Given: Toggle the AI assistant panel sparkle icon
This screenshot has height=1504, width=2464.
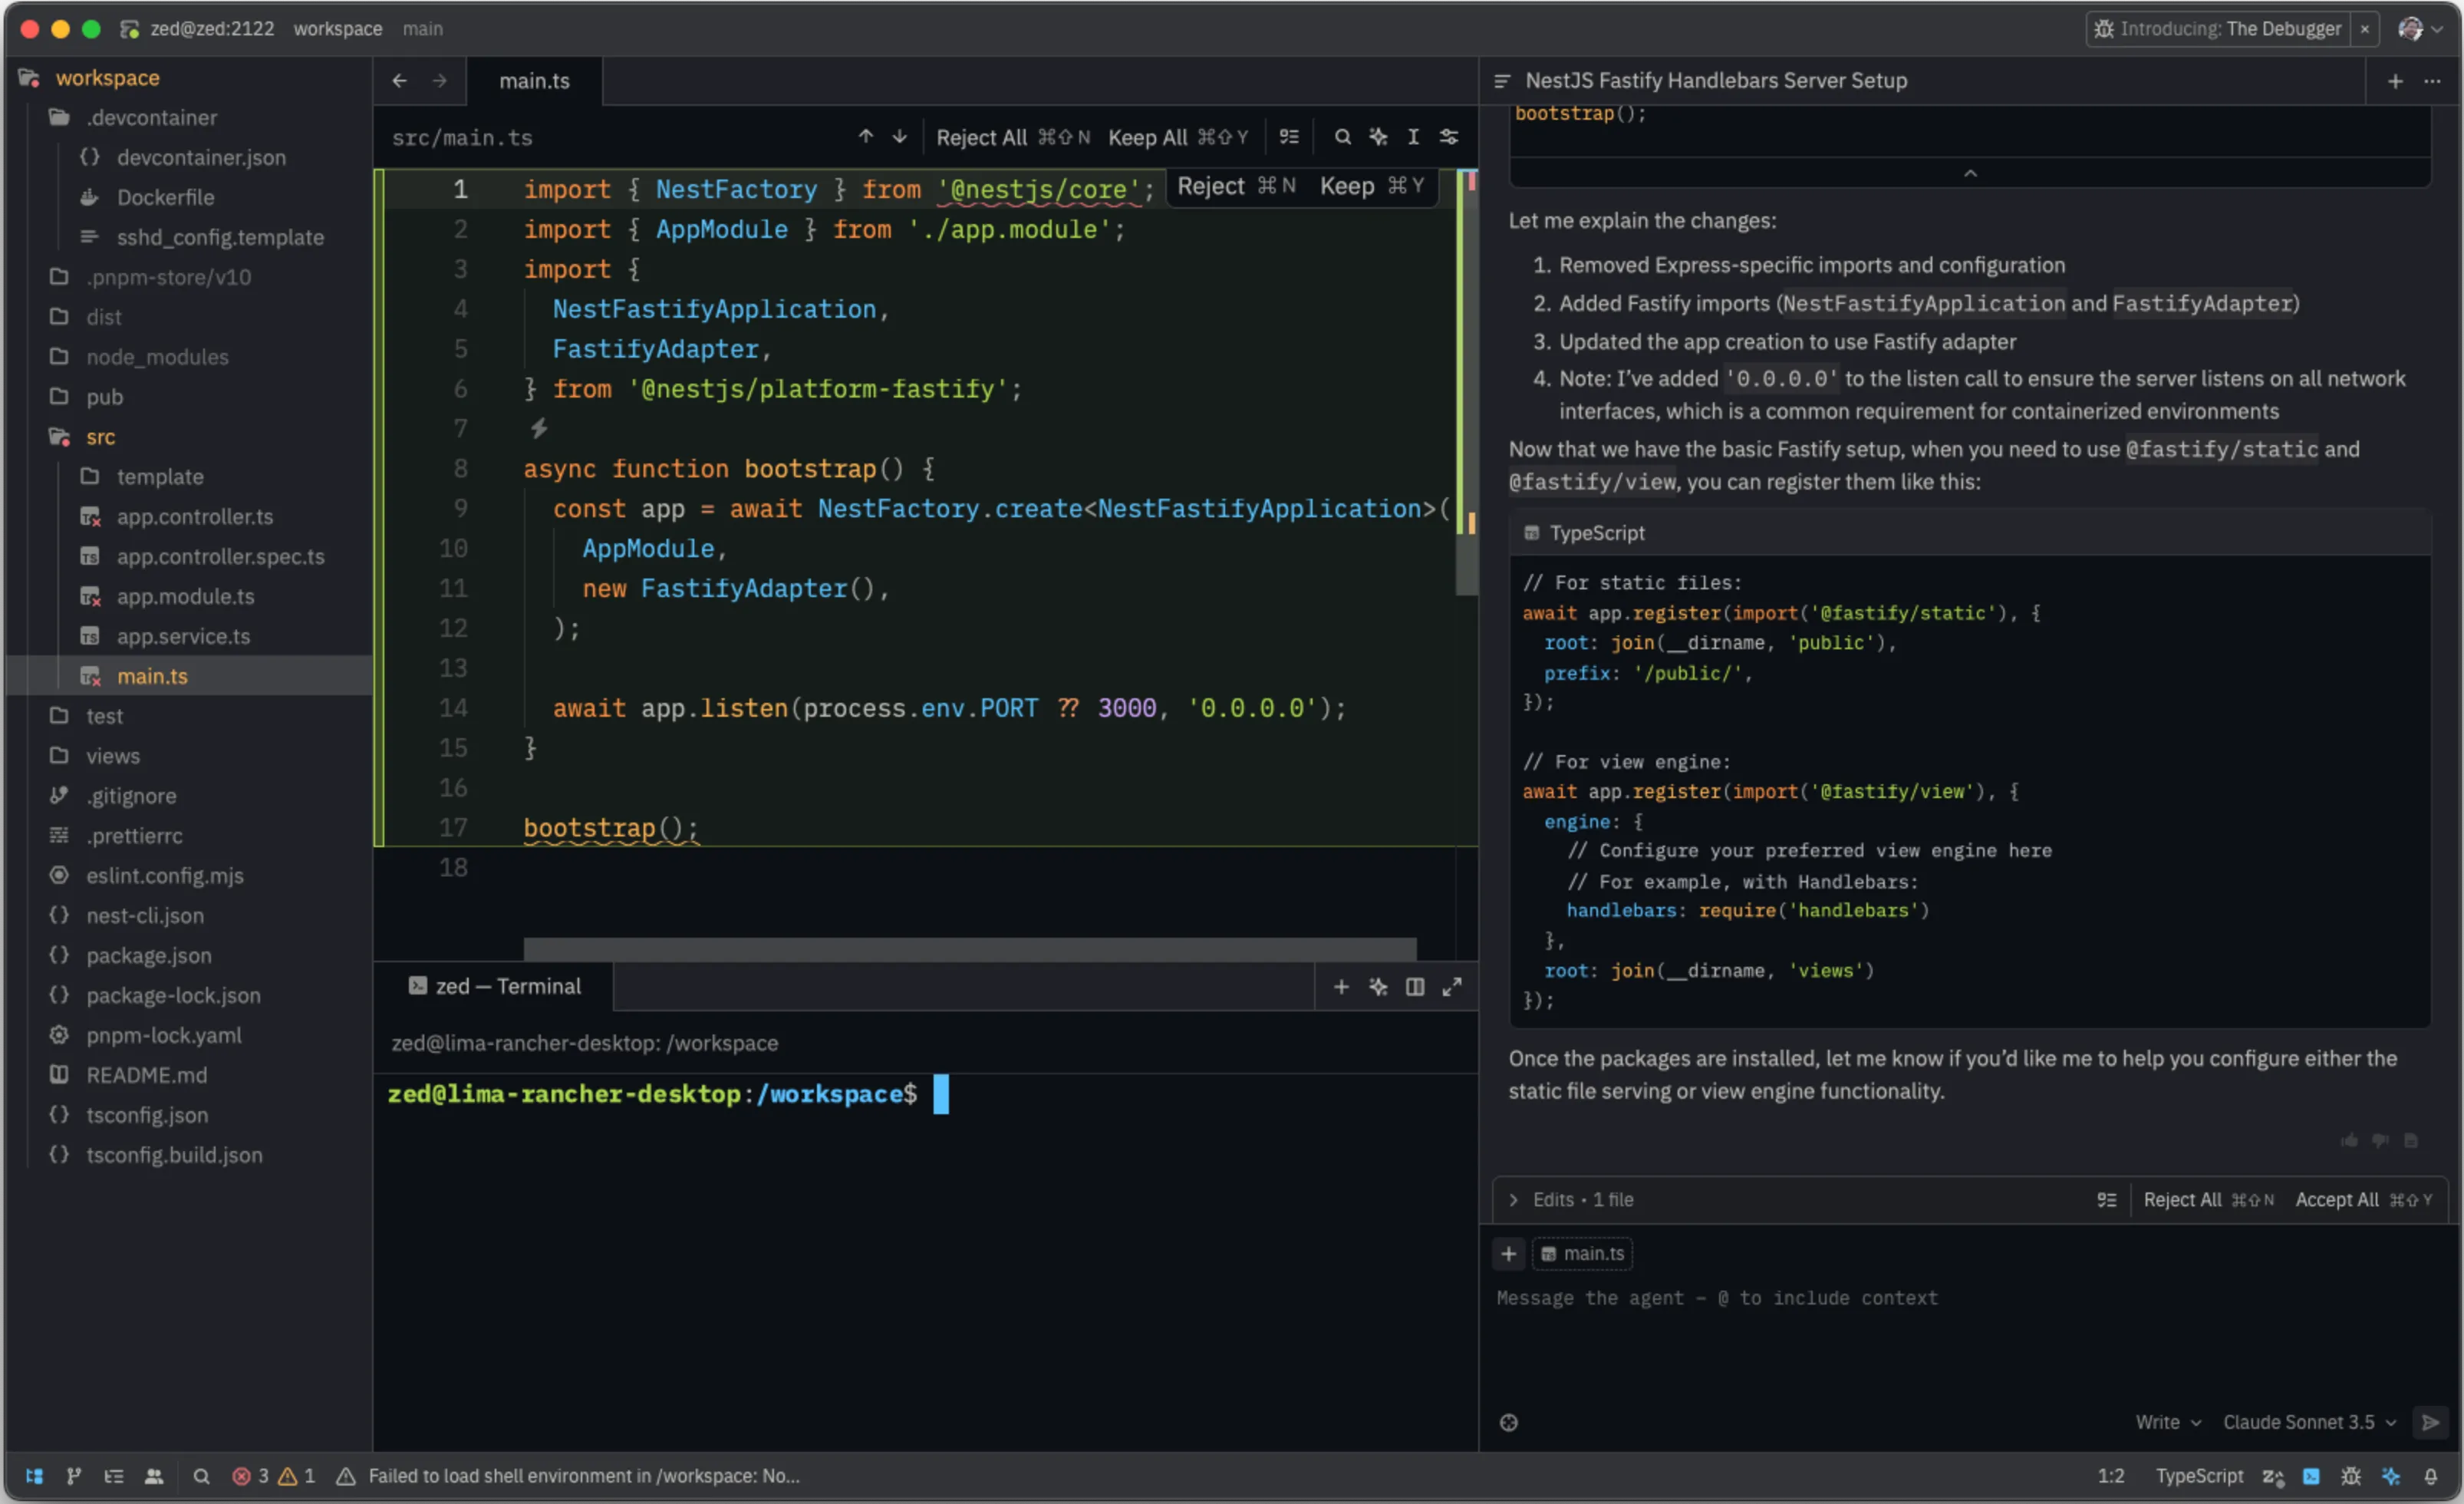Looking at the screenshot, I should pos(2392,1476).
